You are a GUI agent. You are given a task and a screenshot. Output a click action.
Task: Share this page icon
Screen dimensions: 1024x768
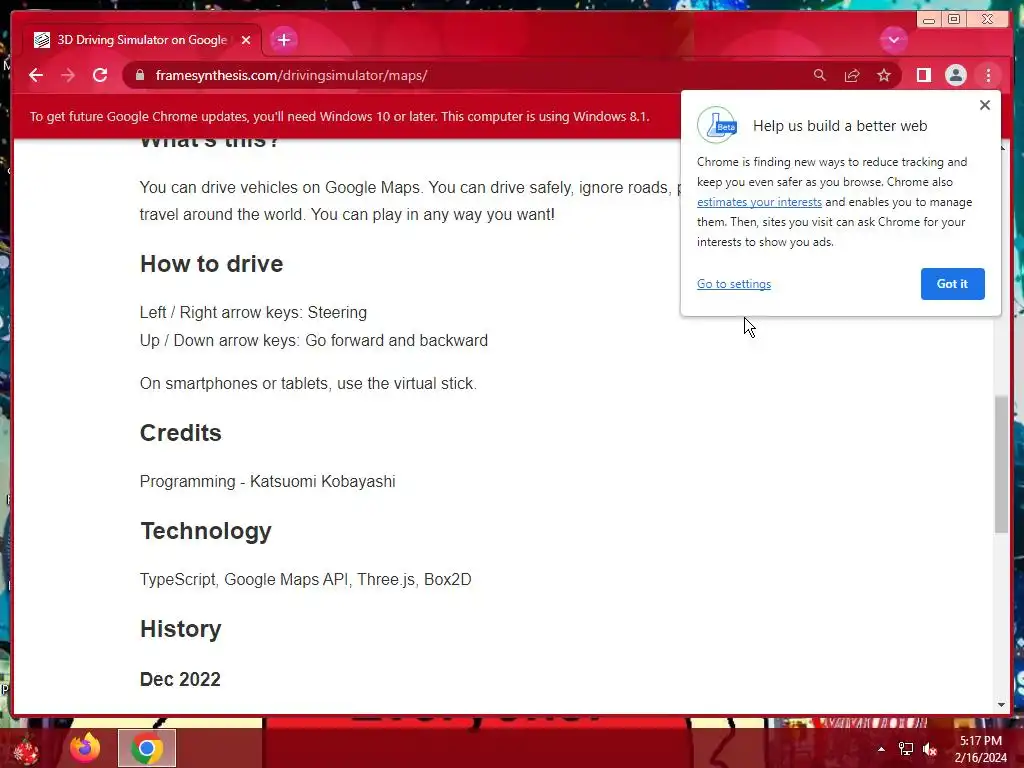tap(852, 75)
